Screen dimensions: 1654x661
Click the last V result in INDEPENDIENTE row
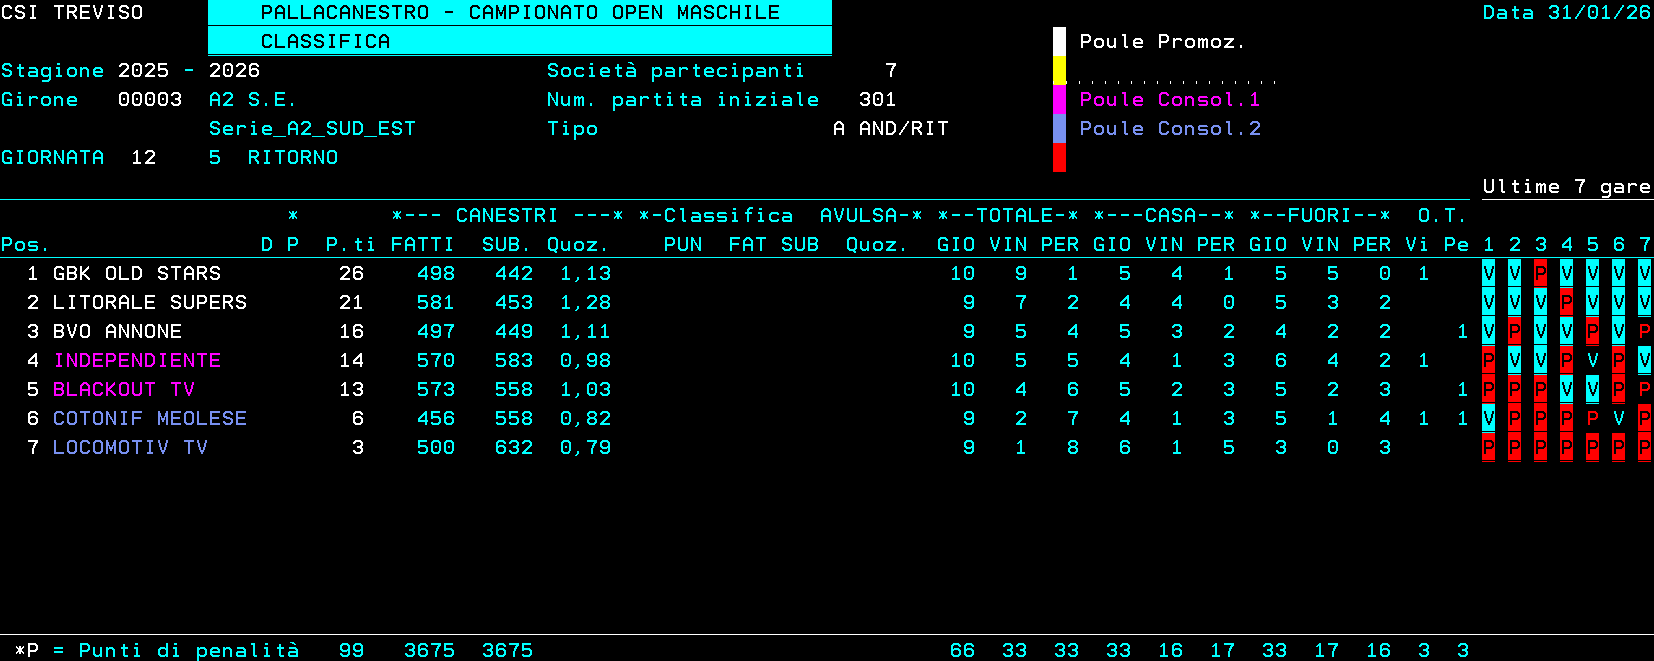[x=1644, y=360]
